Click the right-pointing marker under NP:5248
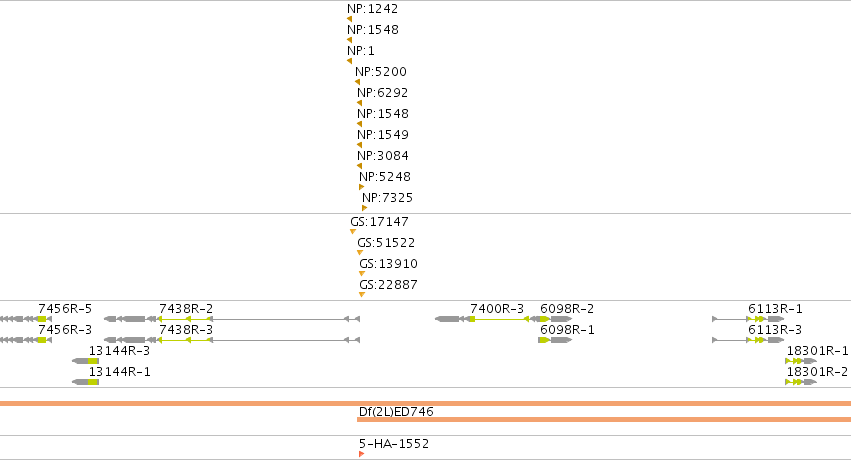Viewport: 851px width, 460px height. (x=361, y=187)
